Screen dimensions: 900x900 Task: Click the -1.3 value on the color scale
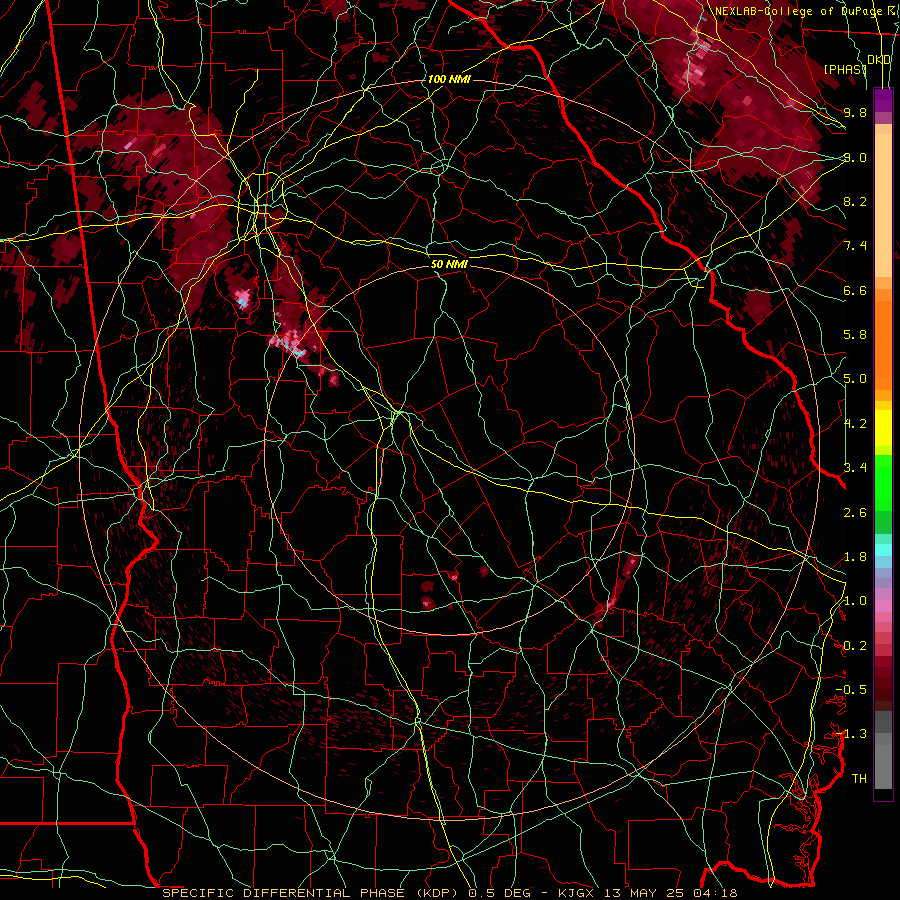coord(851,734)
